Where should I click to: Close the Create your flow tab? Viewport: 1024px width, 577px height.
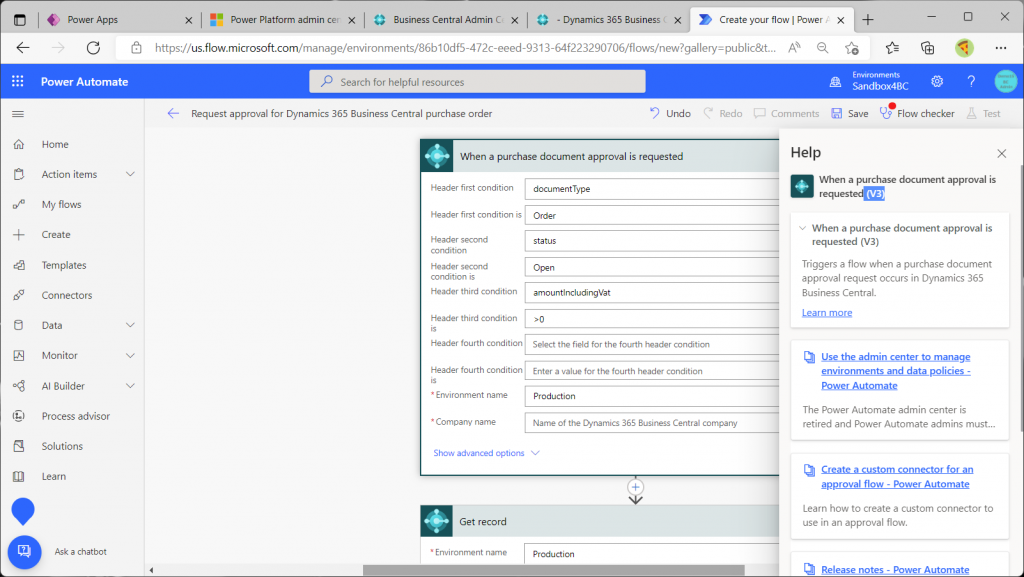(x=840, y=20)
